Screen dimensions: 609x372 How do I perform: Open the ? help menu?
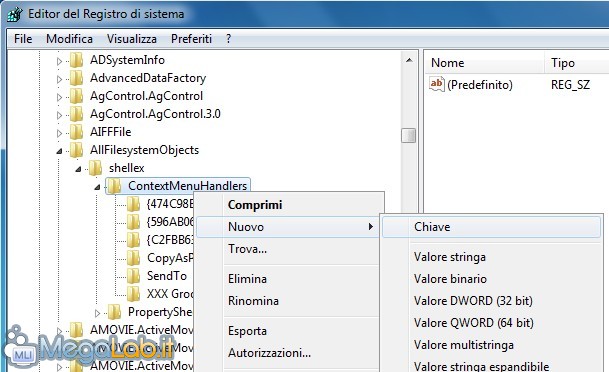pyautogui.click(x=228, y=39)
